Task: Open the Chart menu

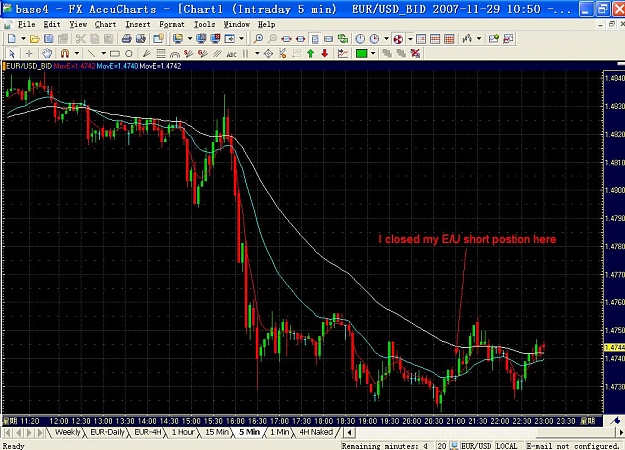Action: 106,25
